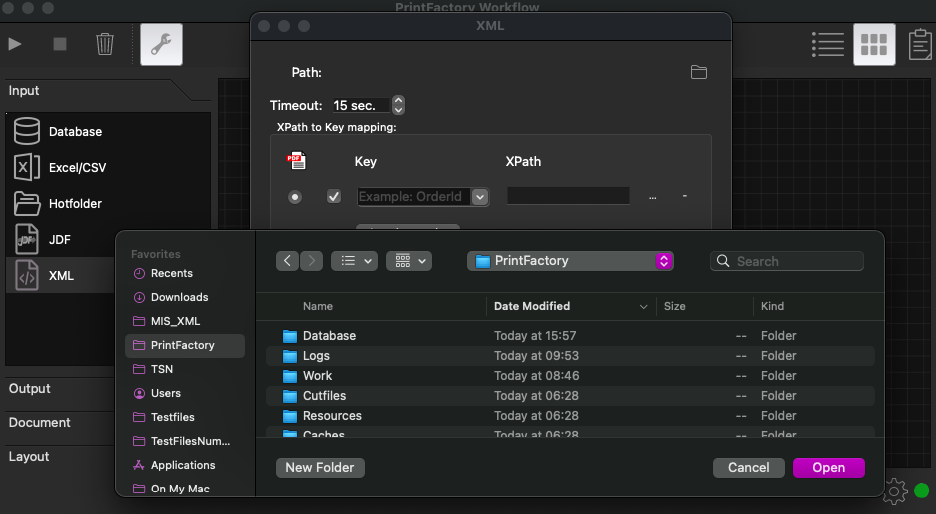The image size is (936, 514).
Task: Adjust the Timeout stepper arrows
Action: pyautogui.click(x=398, y=105)
